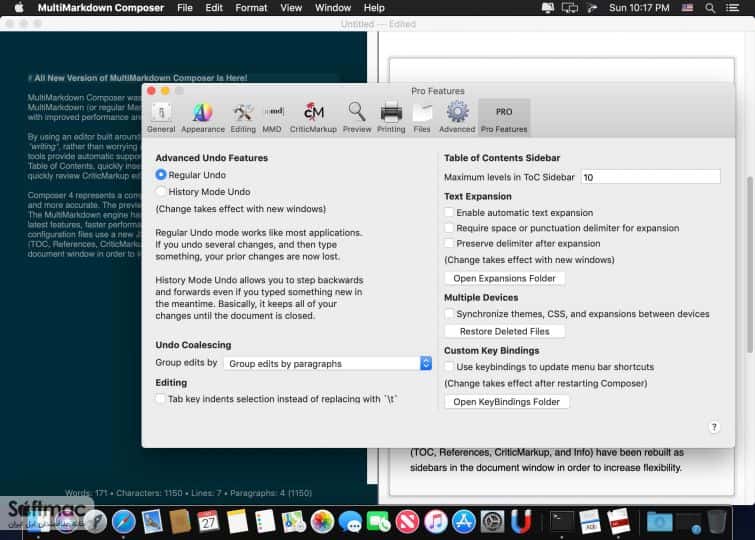Viewport: 755px width, 540px height.
Task: Select the History Mode Undo option
Action: pos(161,192)
